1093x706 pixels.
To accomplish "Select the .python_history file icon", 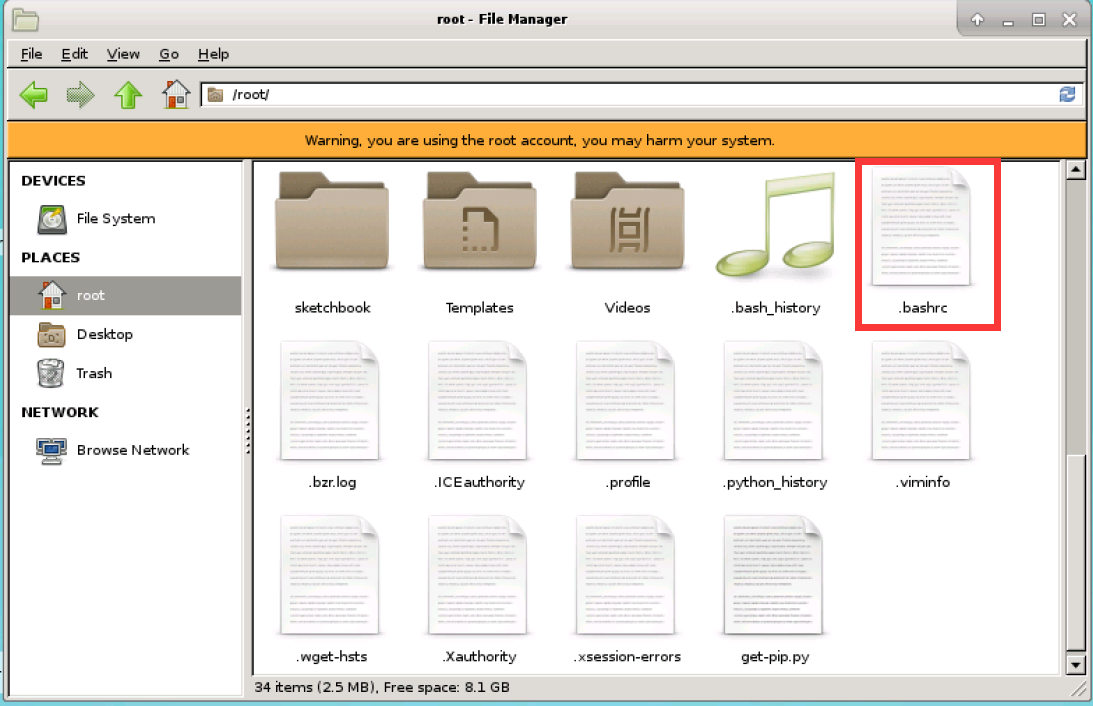I will [x=773, y=401].
